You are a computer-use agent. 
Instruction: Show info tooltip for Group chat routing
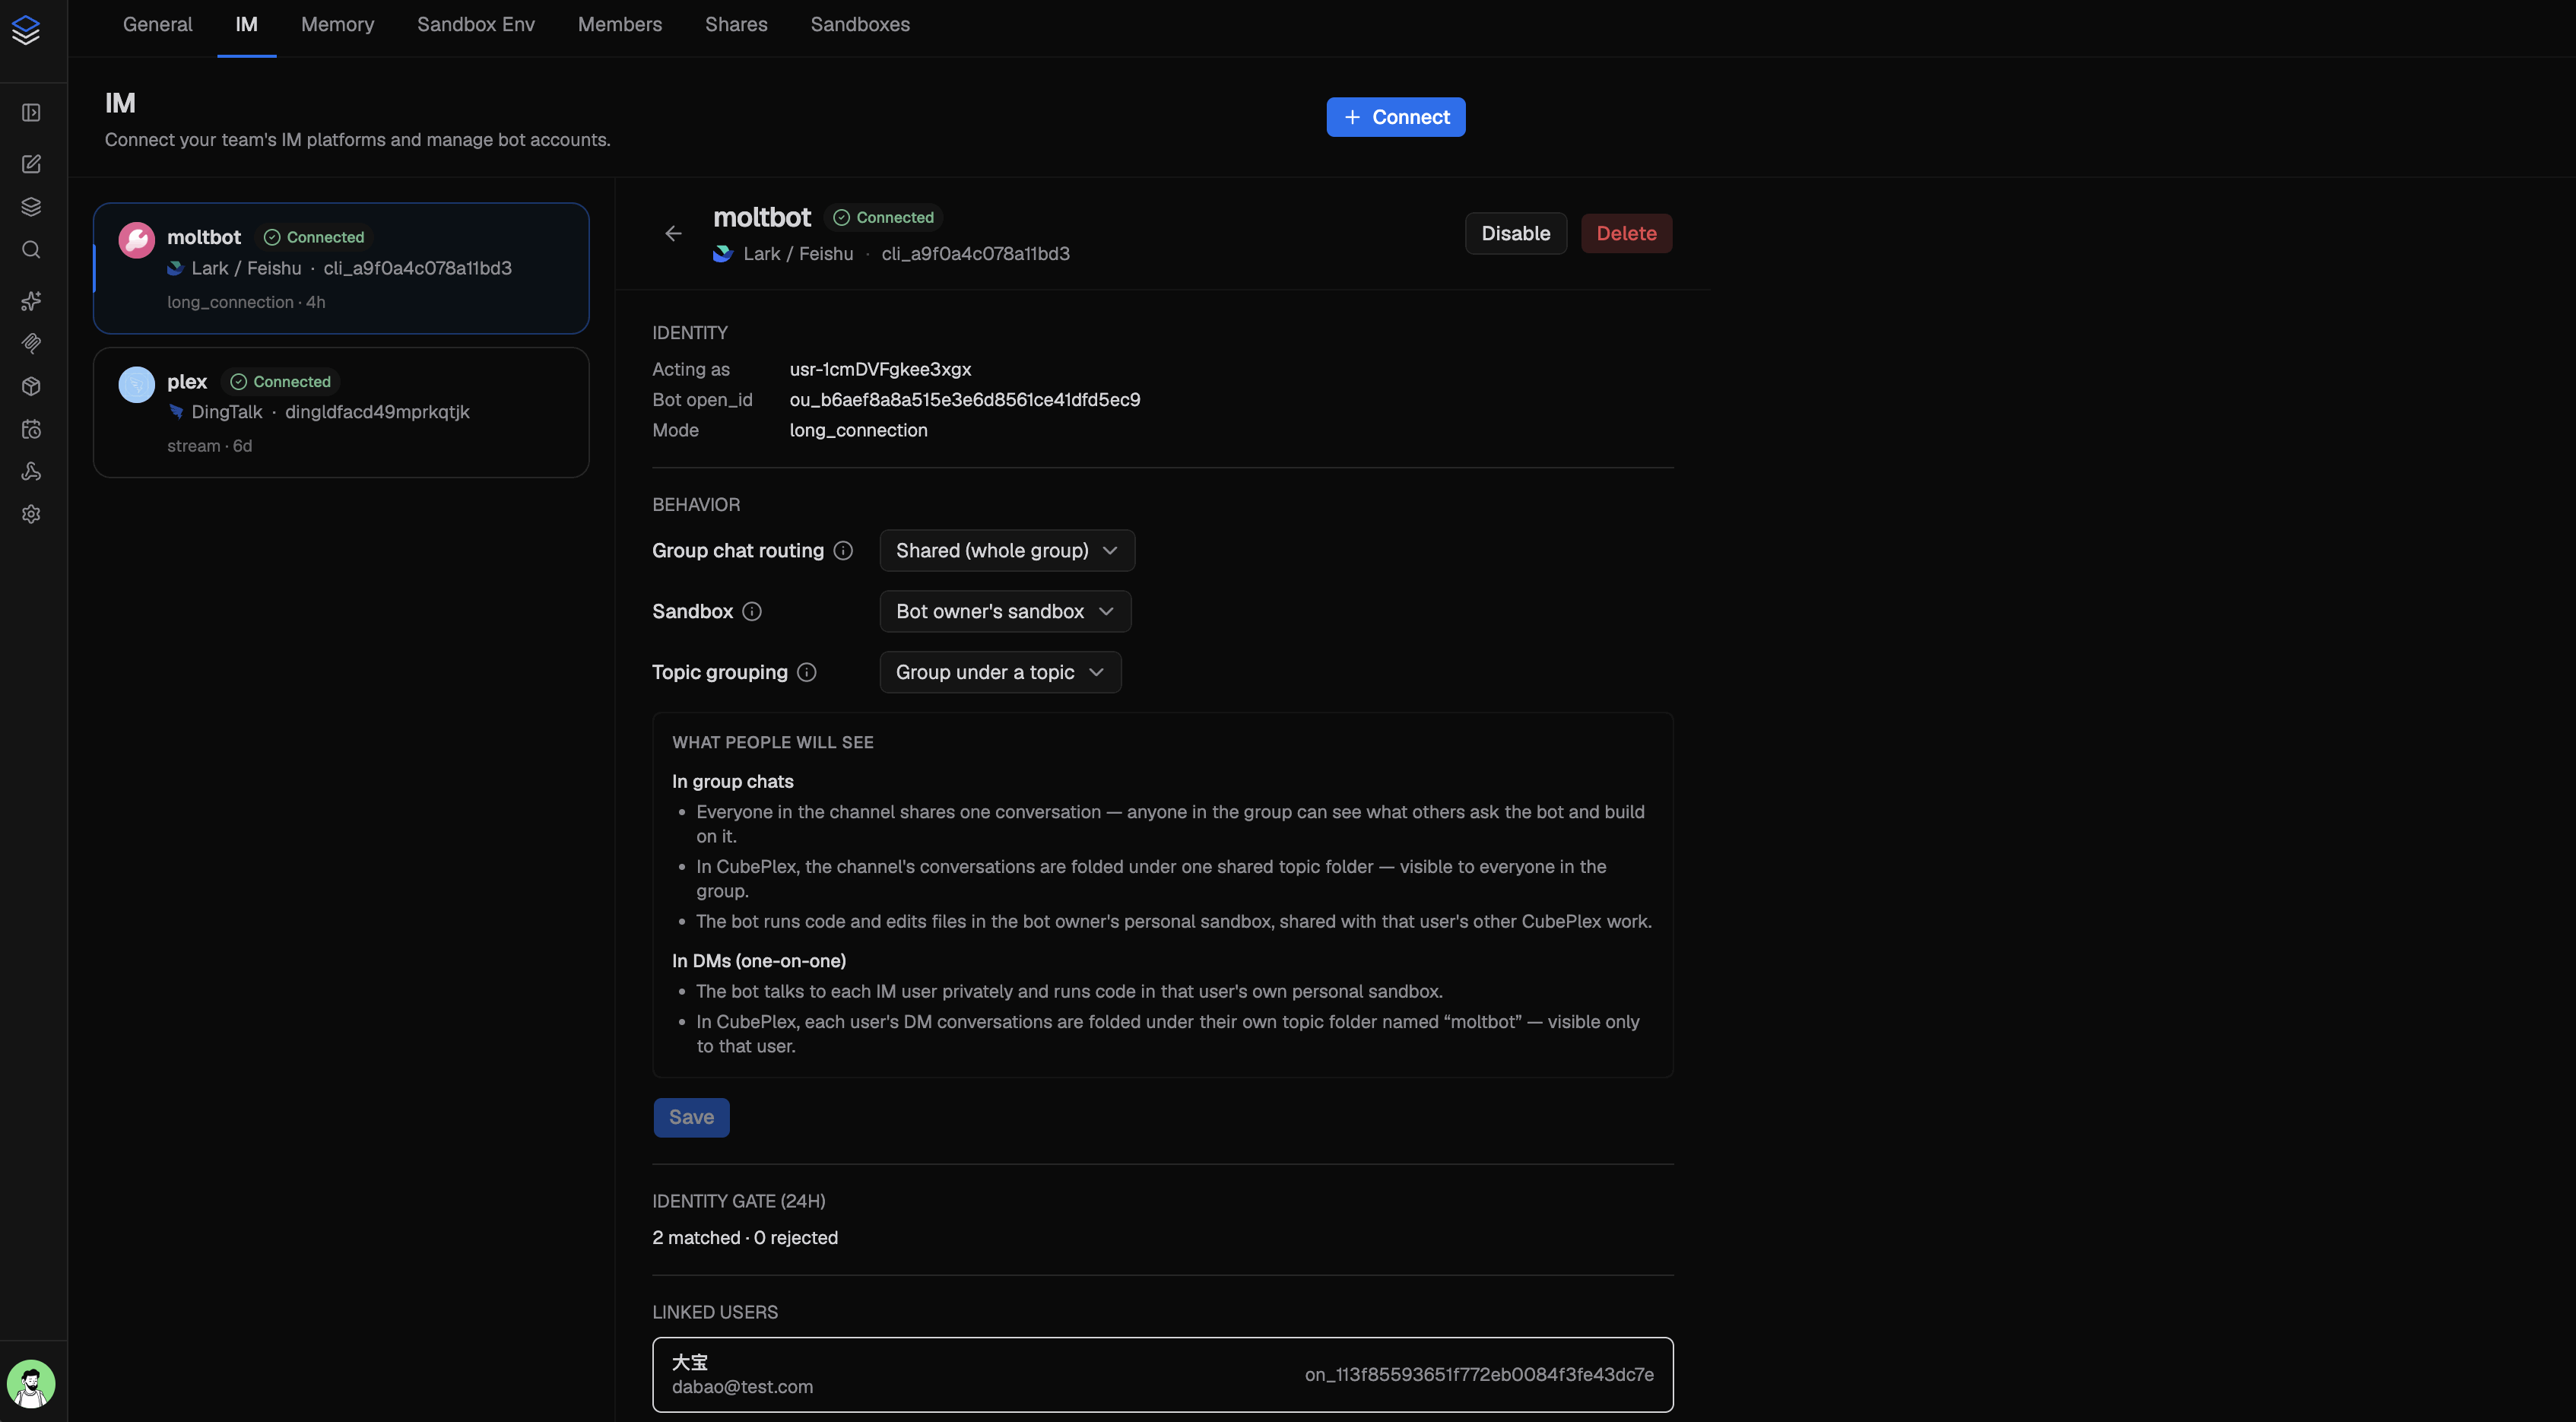(x=843, y=550)
